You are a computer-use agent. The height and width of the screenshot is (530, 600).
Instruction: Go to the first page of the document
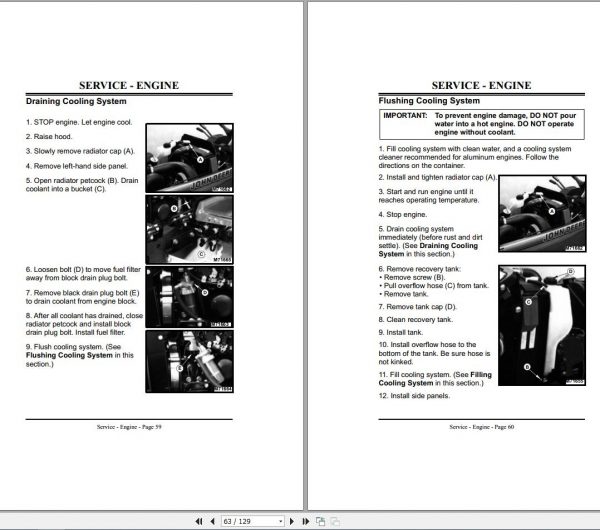[199, 521]
